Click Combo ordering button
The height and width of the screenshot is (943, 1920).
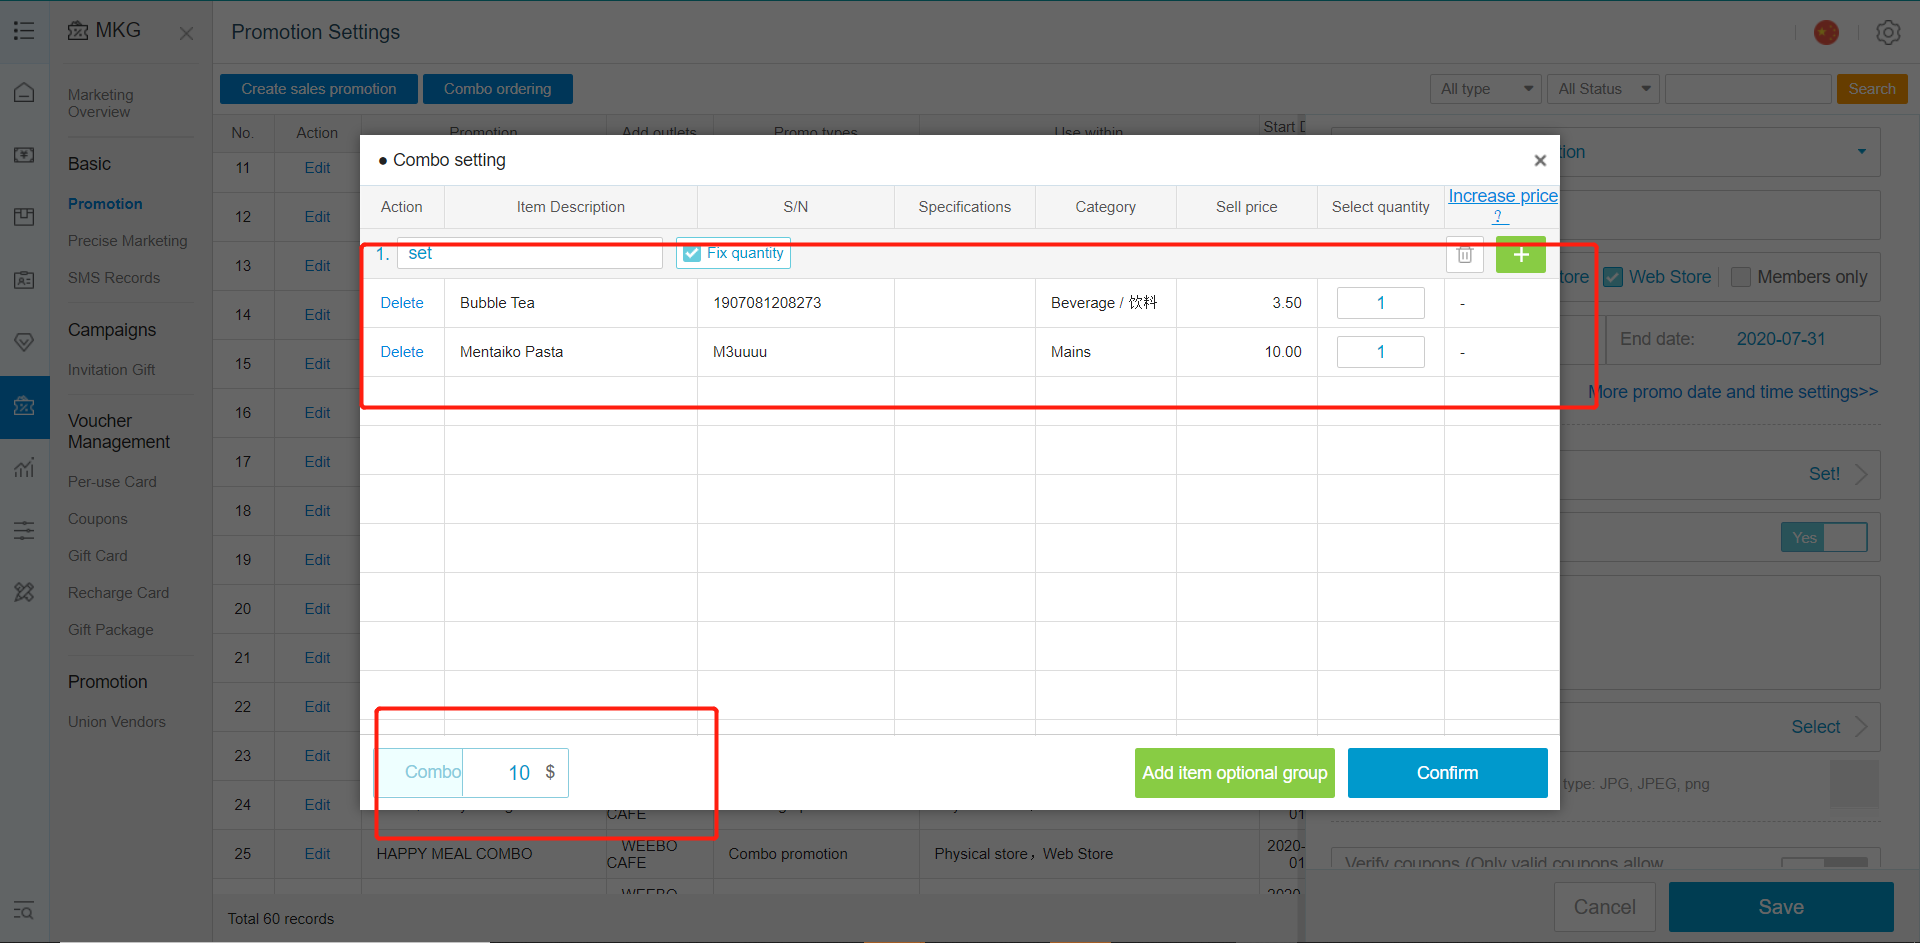tap(497, 89)
